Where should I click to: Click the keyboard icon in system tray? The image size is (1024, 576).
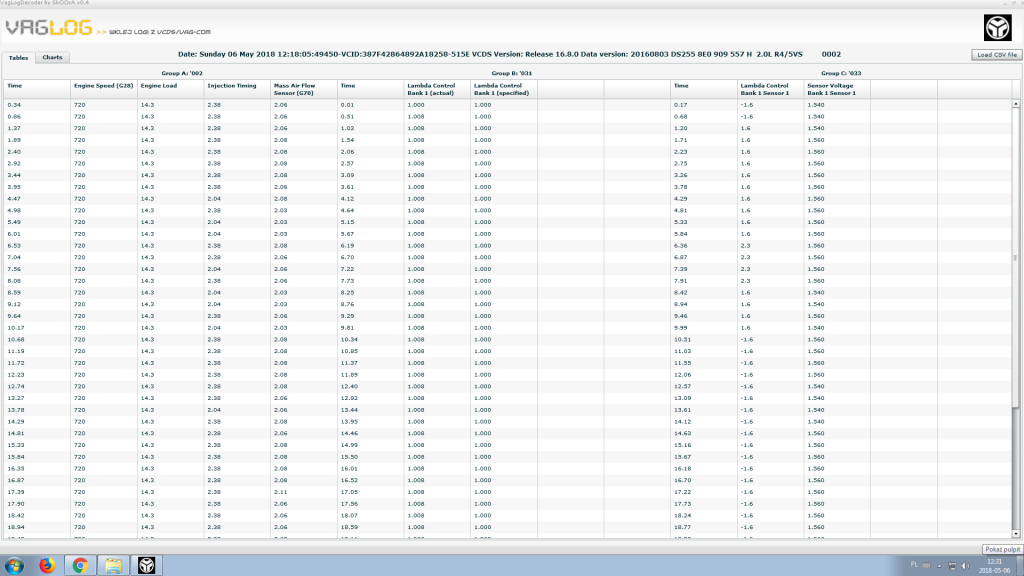[926, 566]
